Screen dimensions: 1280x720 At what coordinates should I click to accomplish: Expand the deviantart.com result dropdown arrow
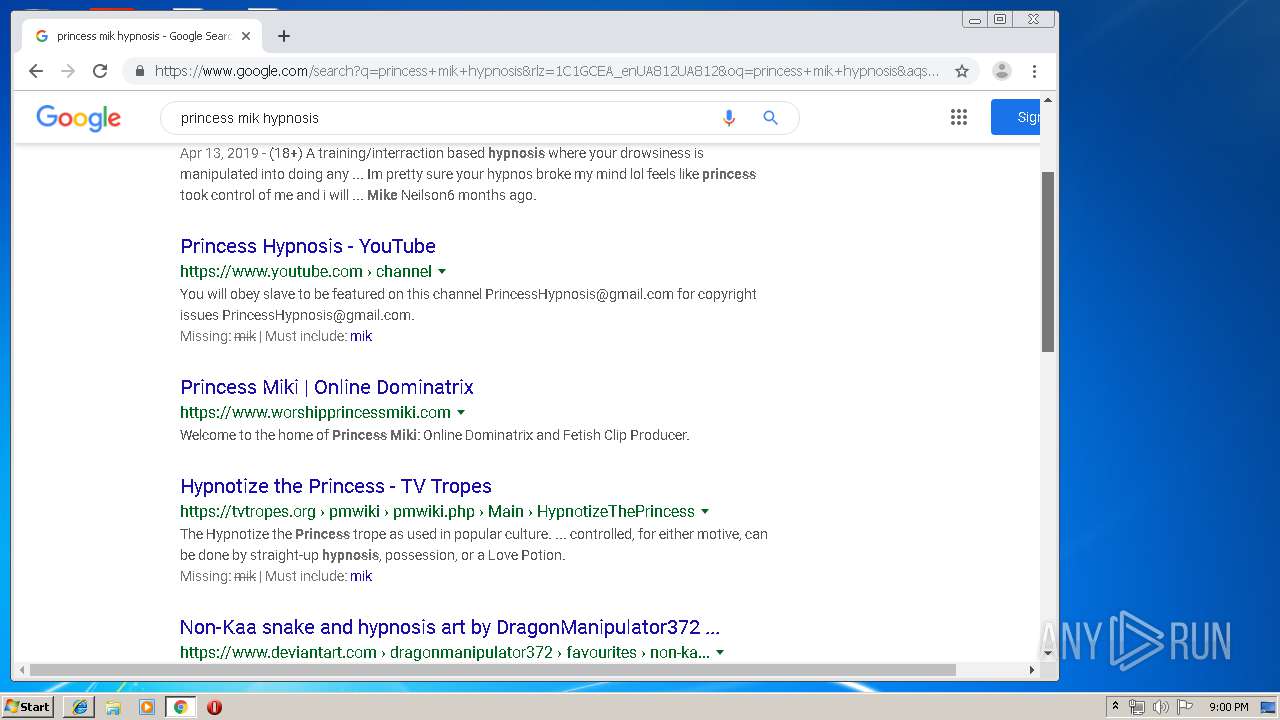[x=720, y=653]
